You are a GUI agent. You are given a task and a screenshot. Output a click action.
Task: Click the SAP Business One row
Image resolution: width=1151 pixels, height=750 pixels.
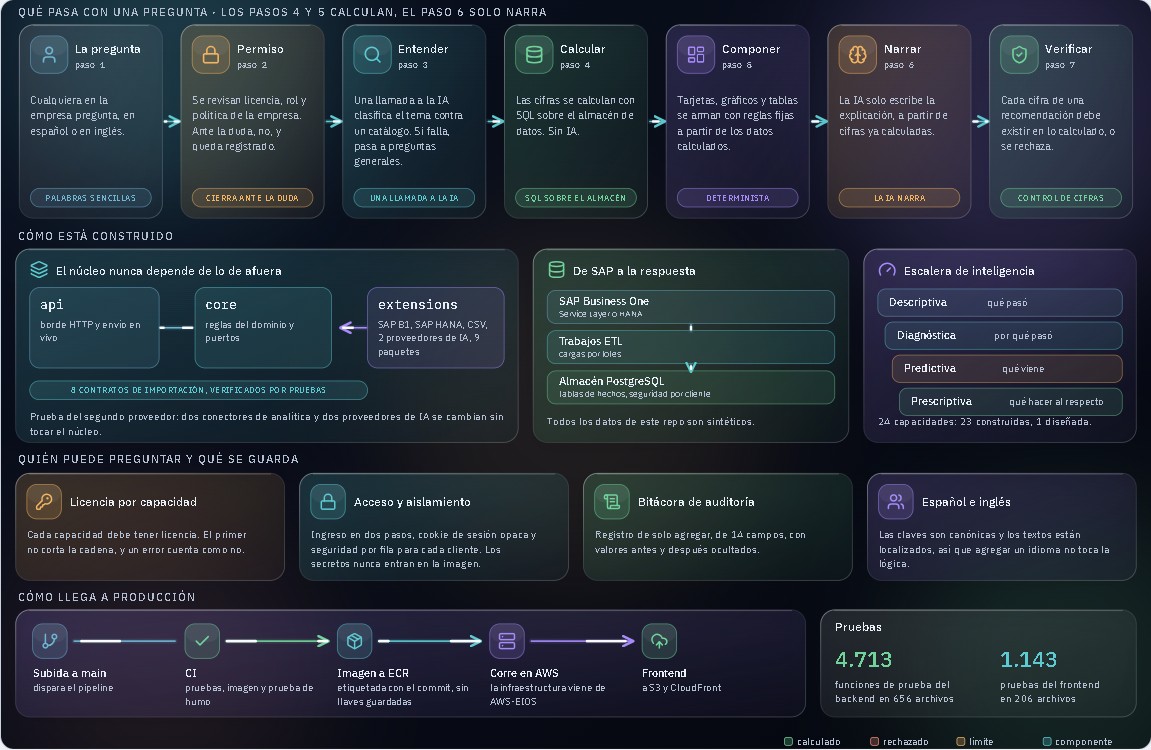tap(691, 307)
